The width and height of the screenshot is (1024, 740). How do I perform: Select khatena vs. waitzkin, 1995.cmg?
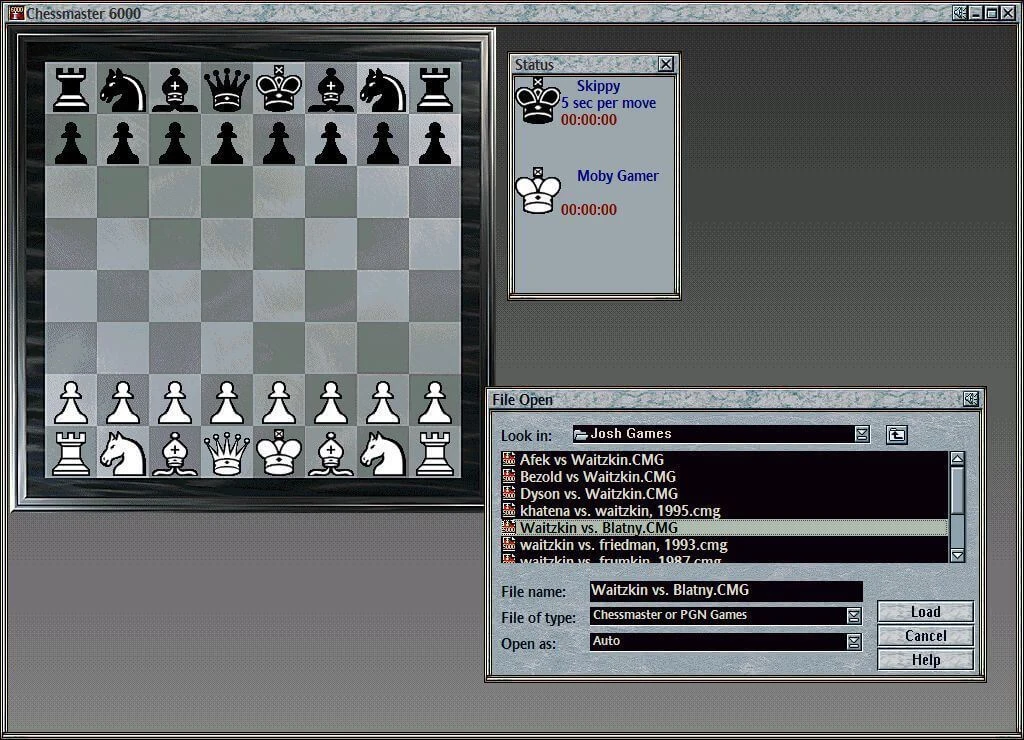(x=724, y=511)
